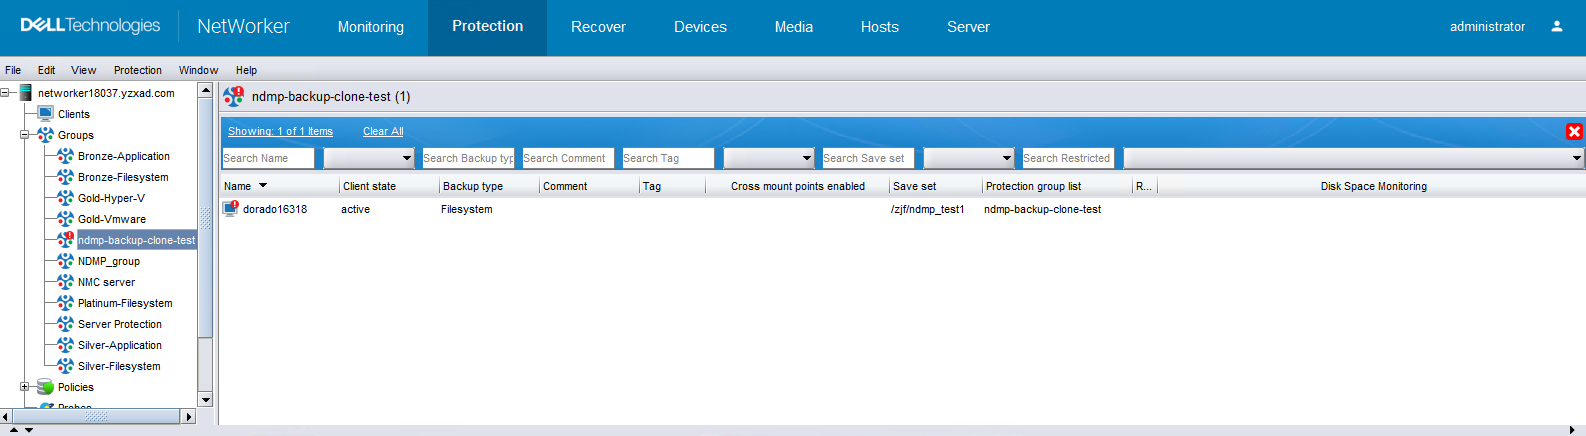Open the Protection menu in menu bar
1586x436 pixels.
(138, 70)
